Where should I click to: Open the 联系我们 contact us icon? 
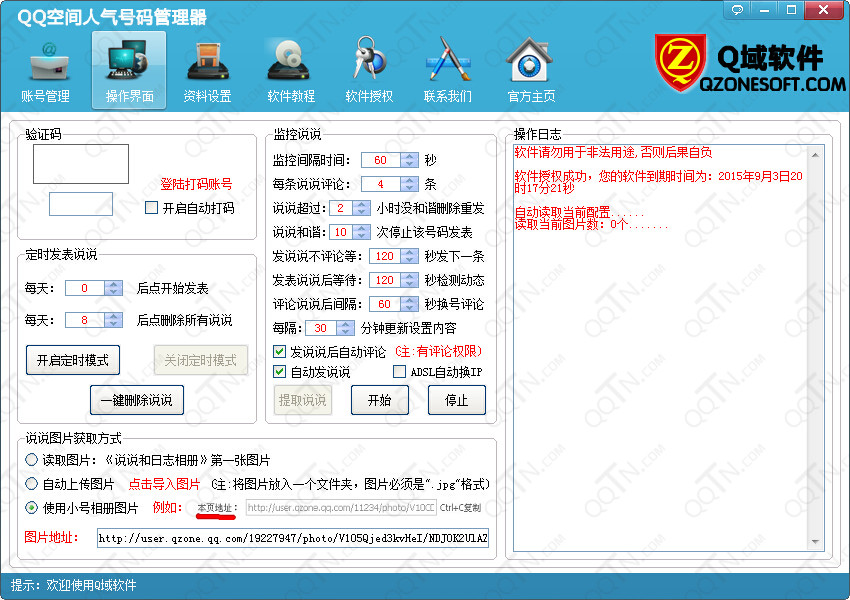pos(447,62)
